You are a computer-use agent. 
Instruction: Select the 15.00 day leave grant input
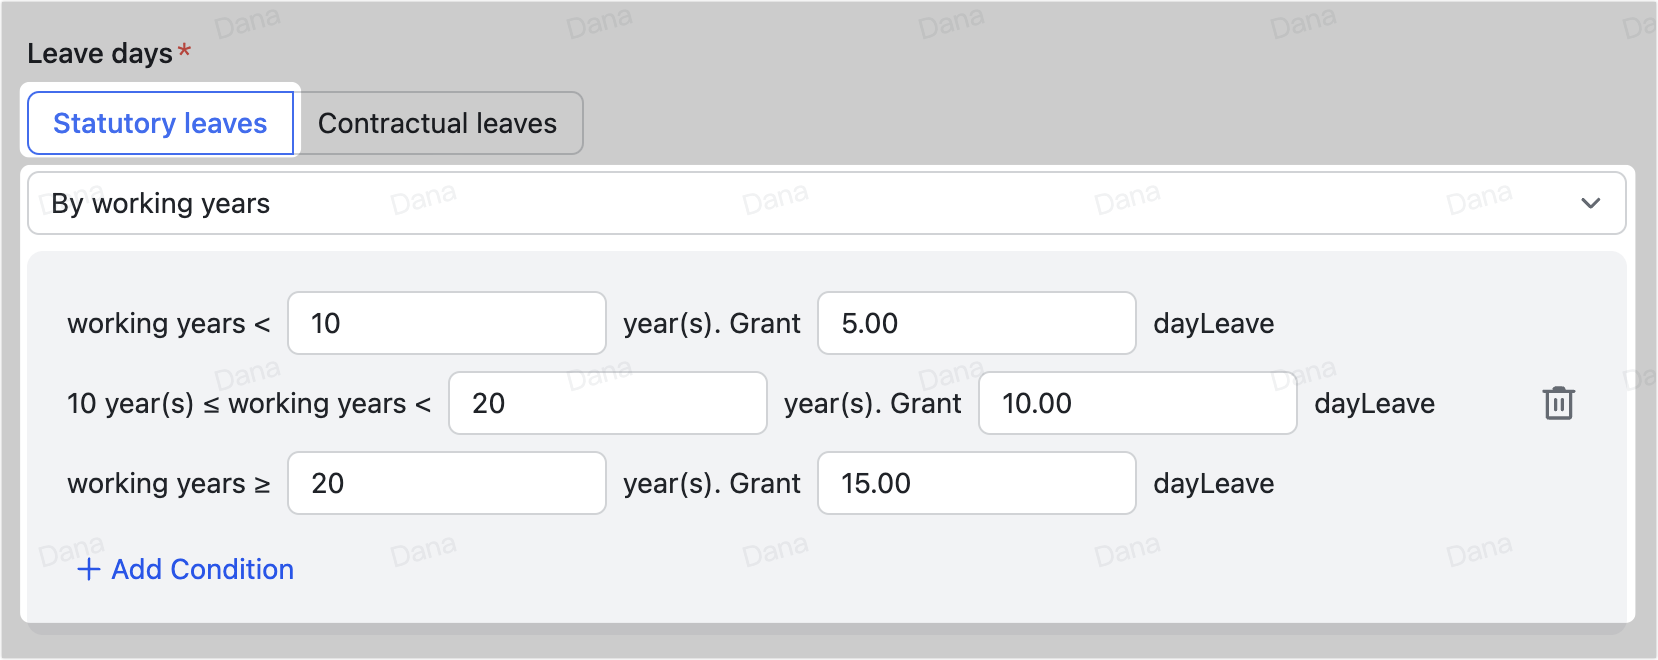(976, 483)
